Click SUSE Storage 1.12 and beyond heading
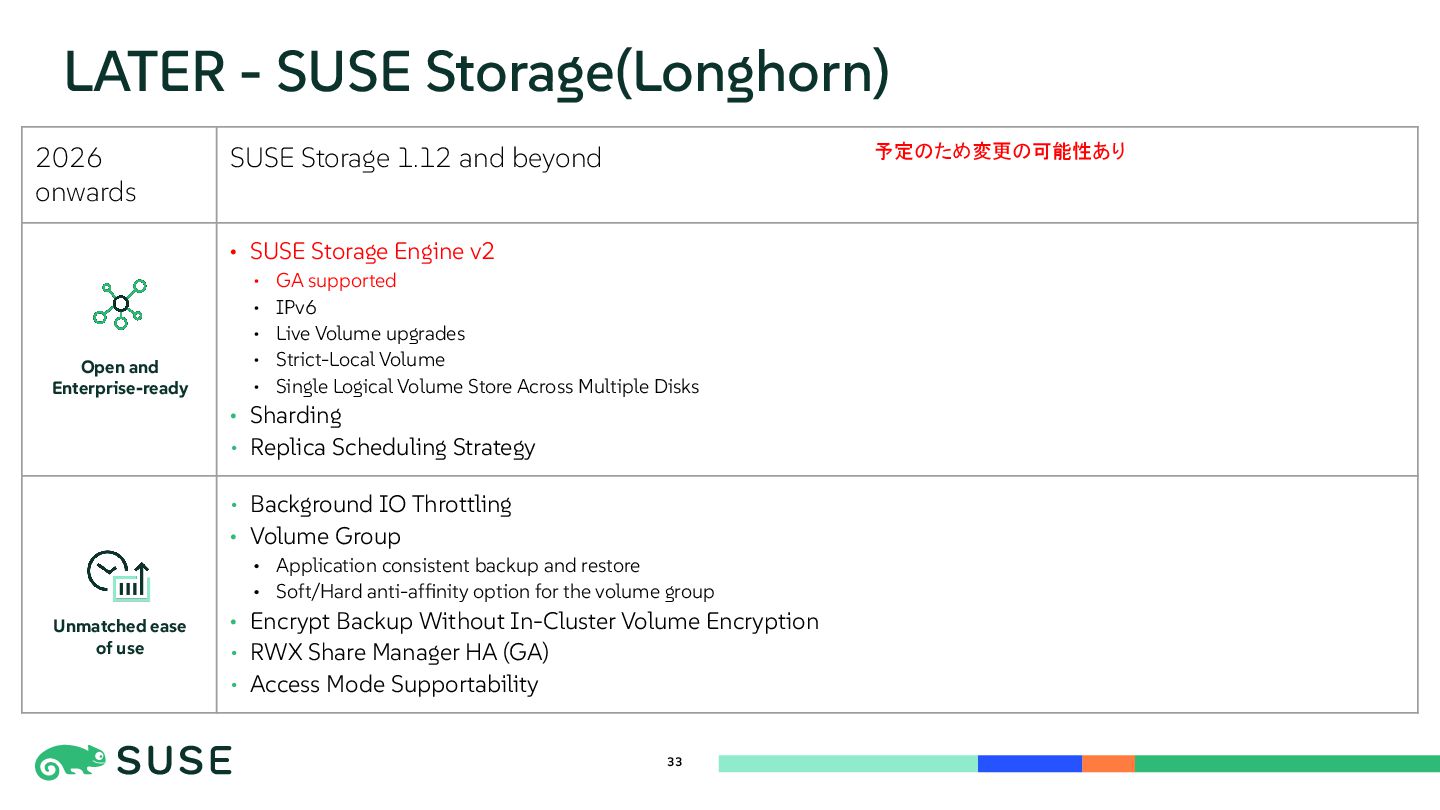Viewport: 1440px width, 810px height. (415, 158)
